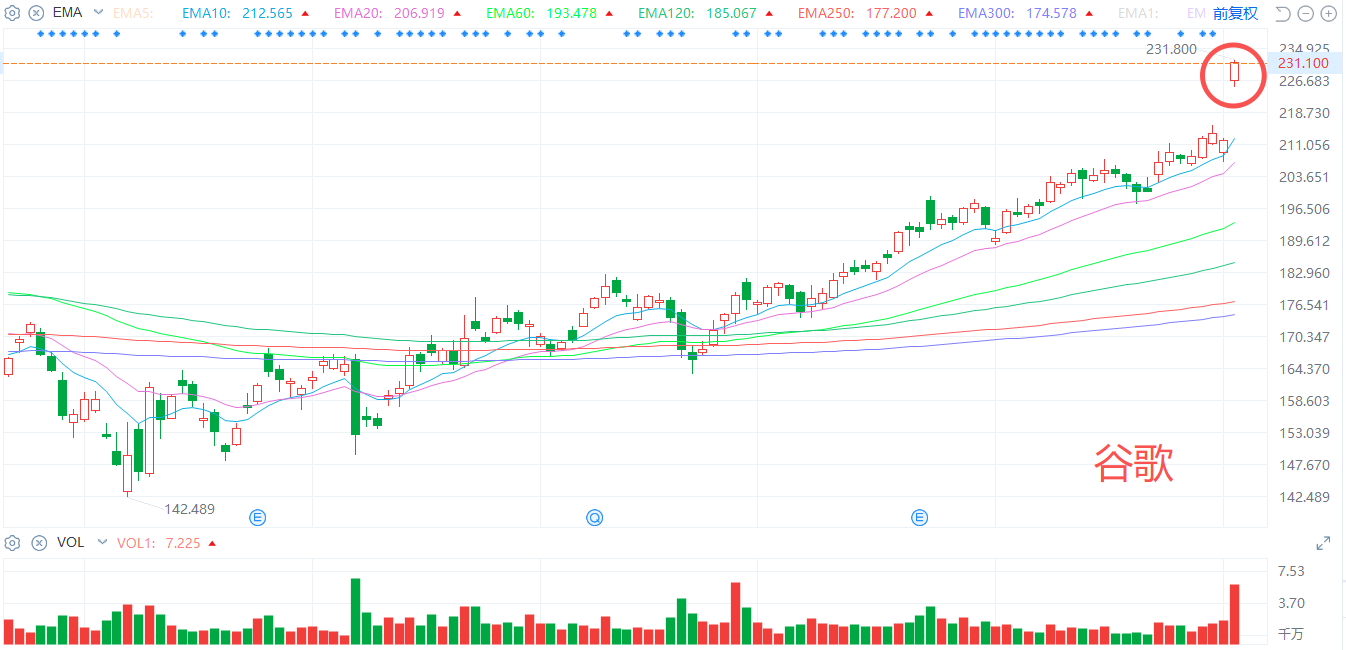Click the high price label 231.800

(1170, 49)
